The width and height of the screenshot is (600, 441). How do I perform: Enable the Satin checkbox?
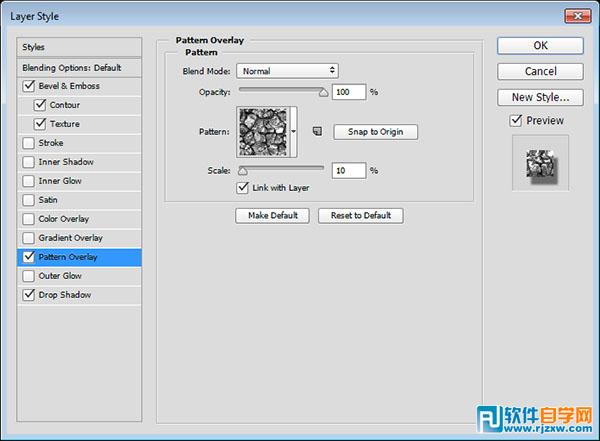tap(29, 200)
